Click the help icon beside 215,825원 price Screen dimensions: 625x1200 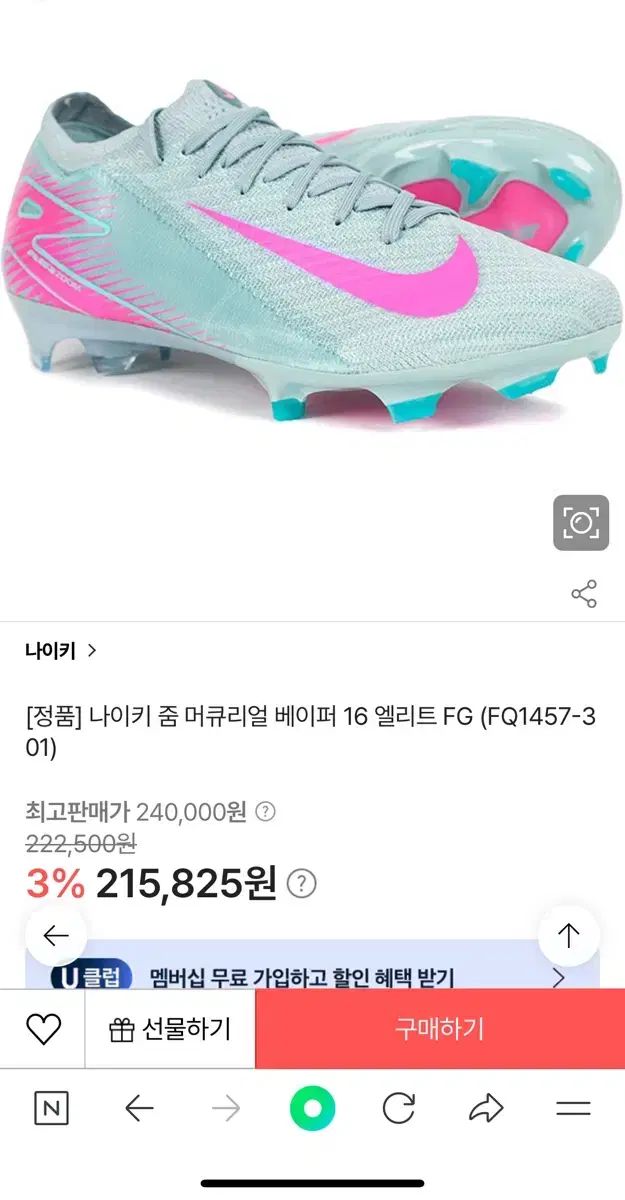click(302, 884)
